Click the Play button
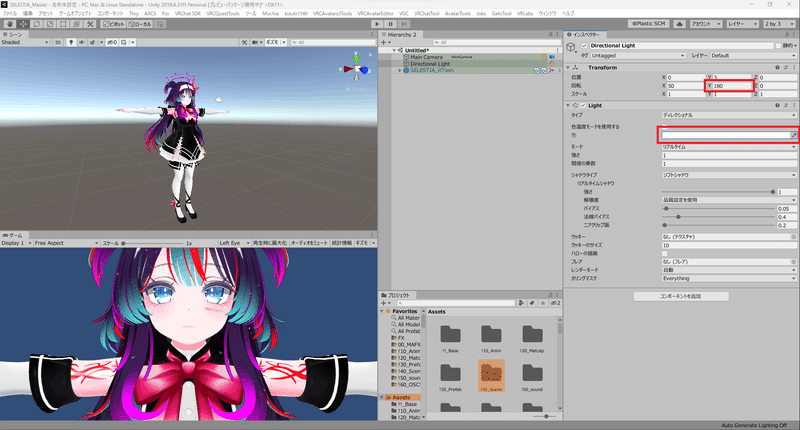Image resolution: width=800 pixels, height=430 pixels. coord(377,24)
